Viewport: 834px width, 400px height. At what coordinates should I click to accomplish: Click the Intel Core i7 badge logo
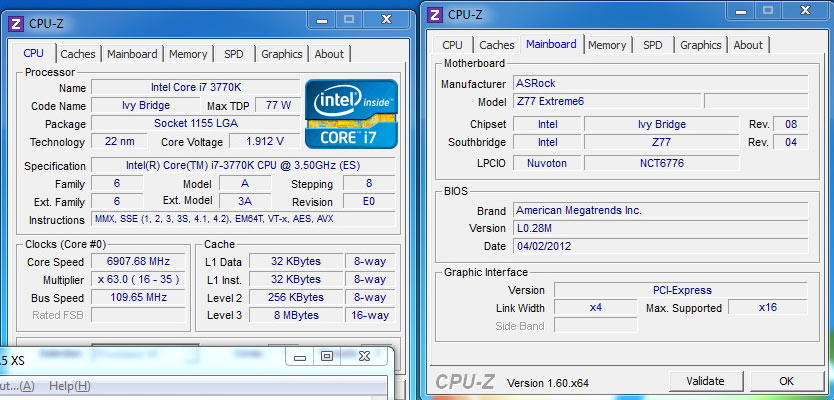(x=351, y=114)
